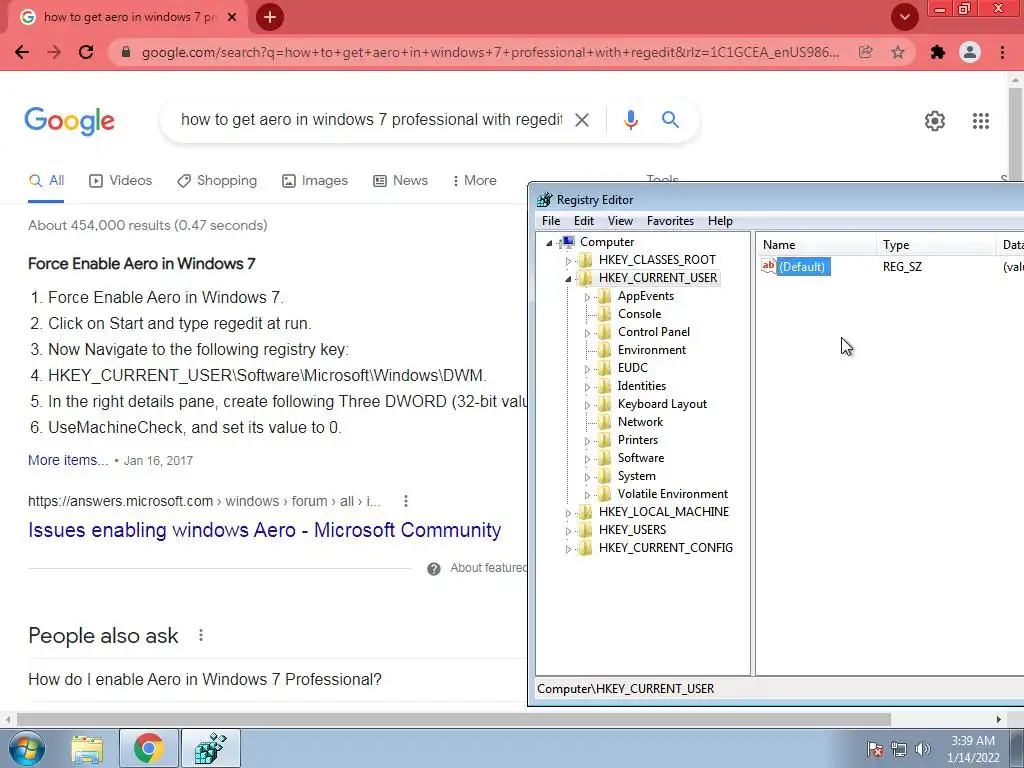The width and height of the screenshot is (1024, 768).
Task: Open Issues enabling windows Aero result
Action: click(264, 530)
